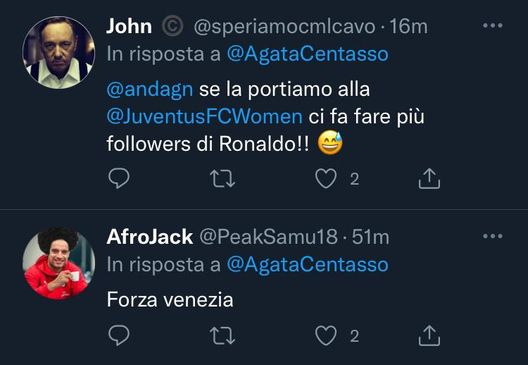Viewport: 528px width, 365px height.
Task: Retweet AfroJack's Forza venezia tweet
Action: pyautogui.click(x=222, y=336)
